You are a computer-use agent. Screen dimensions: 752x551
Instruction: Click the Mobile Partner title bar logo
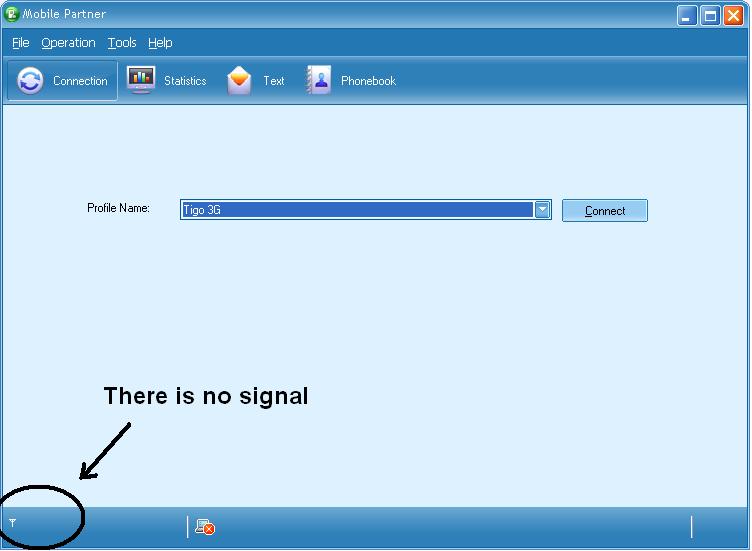click(12, 14)
